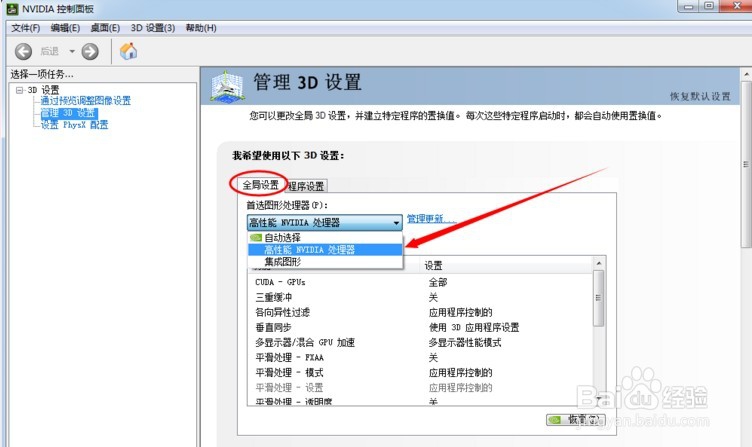The image size is (752, 447).
Task: Click the 管理 3D 设置 header icon
Action: [x=226, y=86]
